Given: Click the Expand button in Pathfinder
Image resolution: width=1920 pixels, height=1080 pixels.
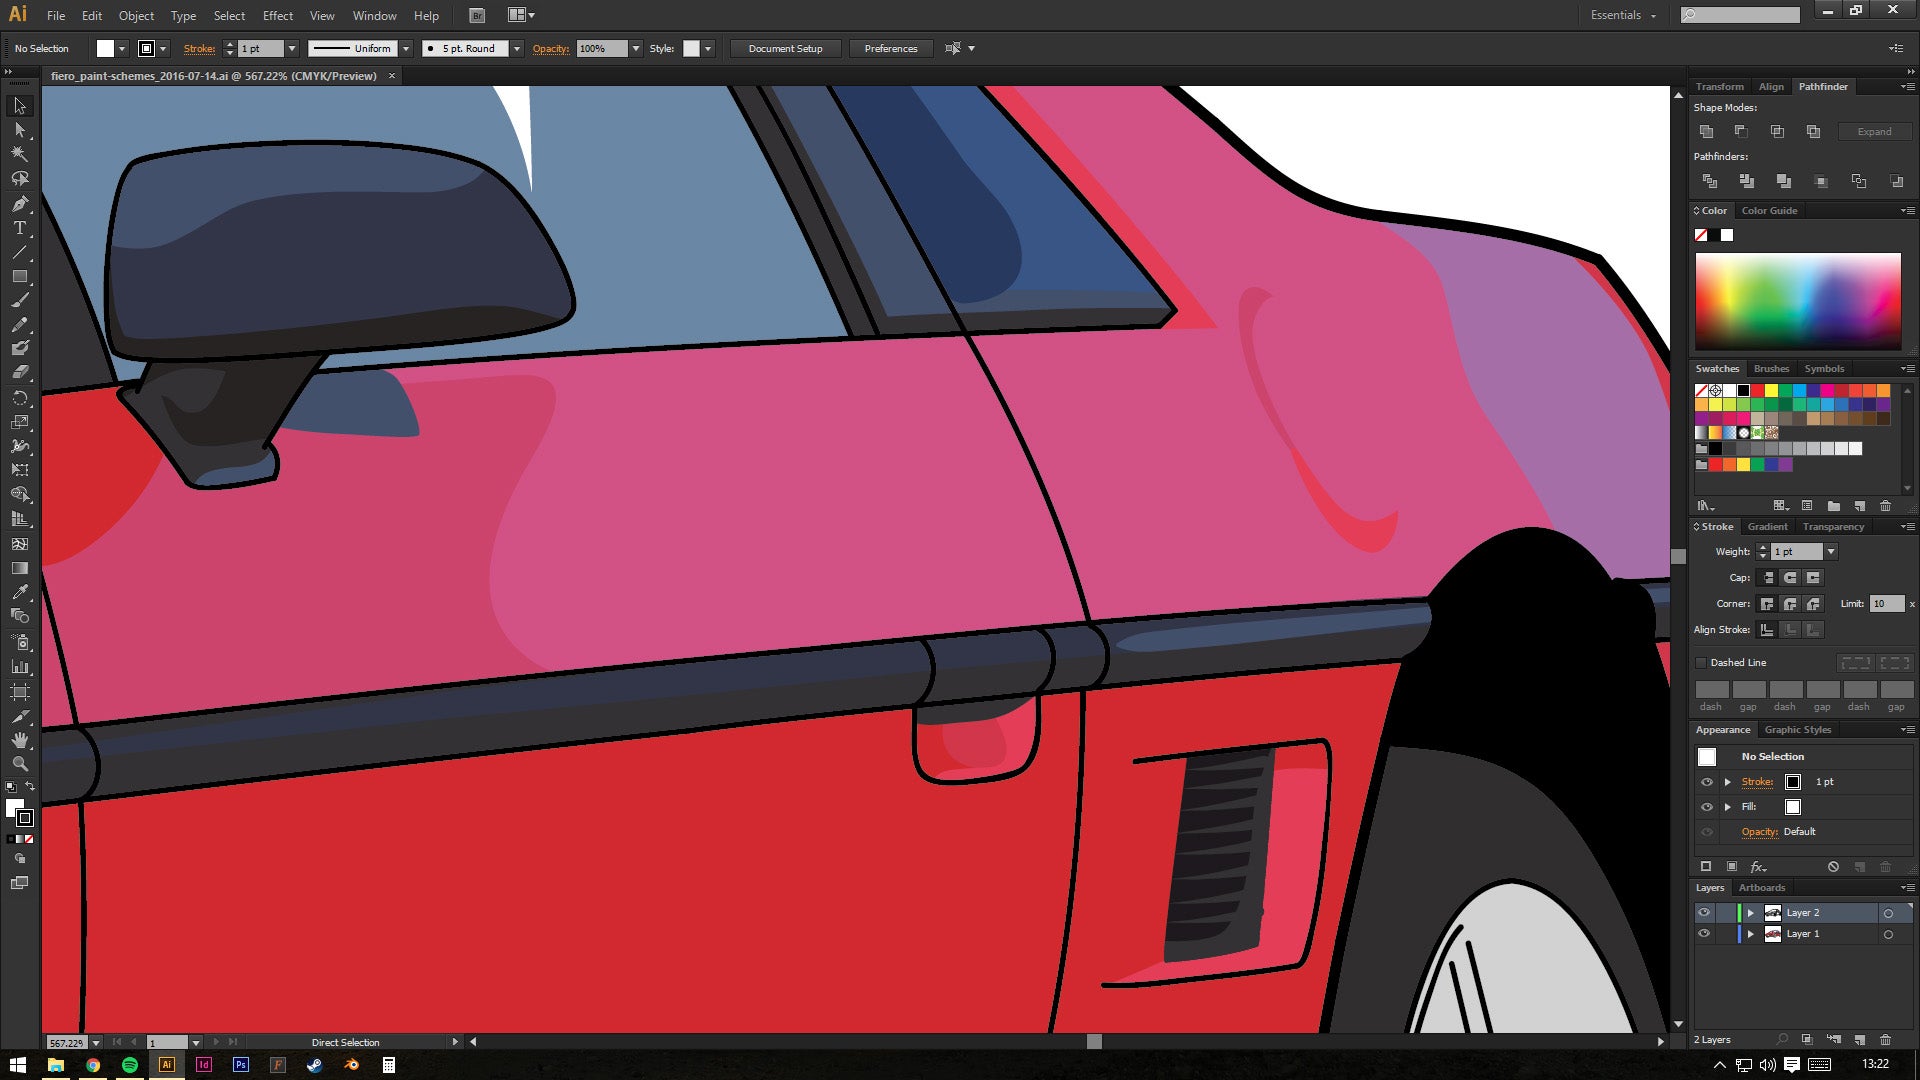Looking at the screenshot, I should point(1874,132).
